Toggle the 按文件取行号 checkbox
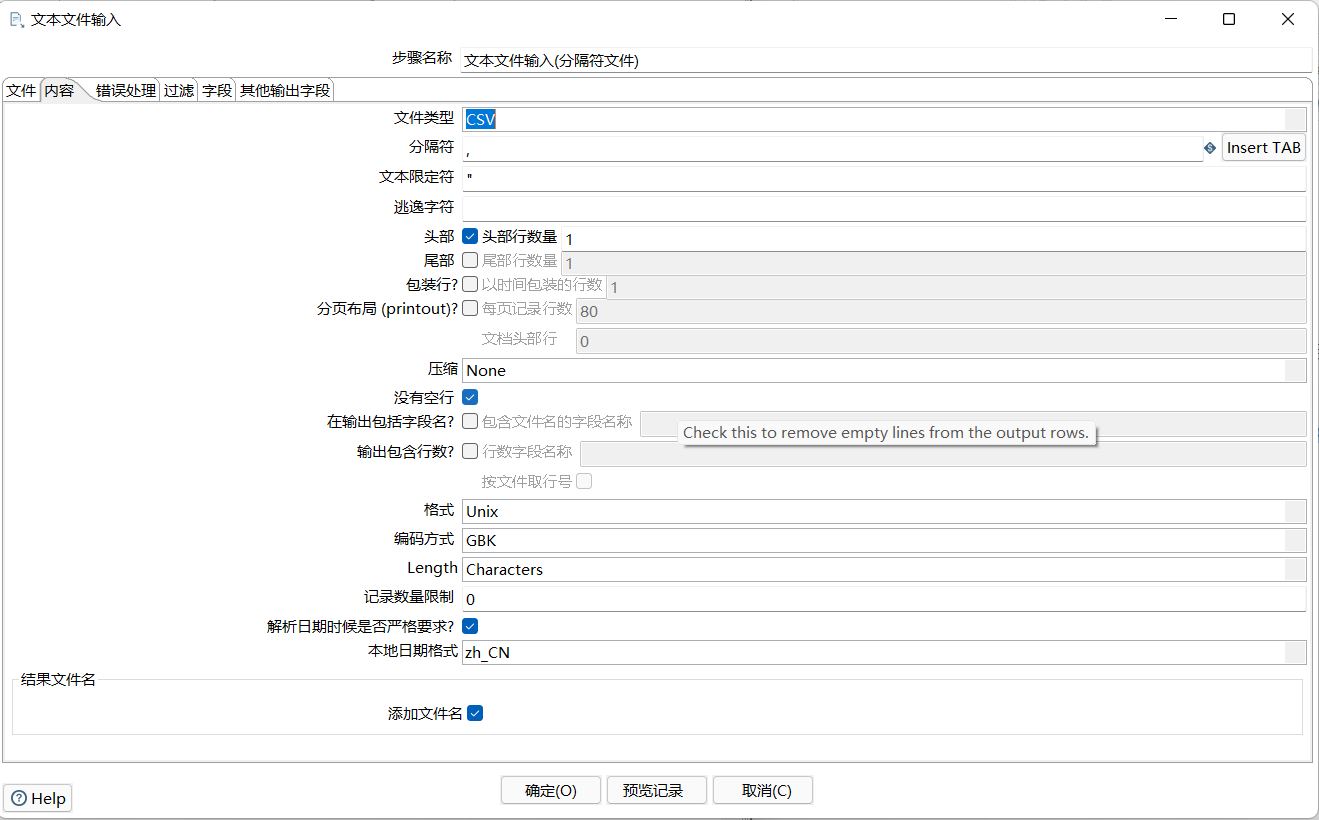The height and width of the screenshot is (820, 1319). point(584,481)
